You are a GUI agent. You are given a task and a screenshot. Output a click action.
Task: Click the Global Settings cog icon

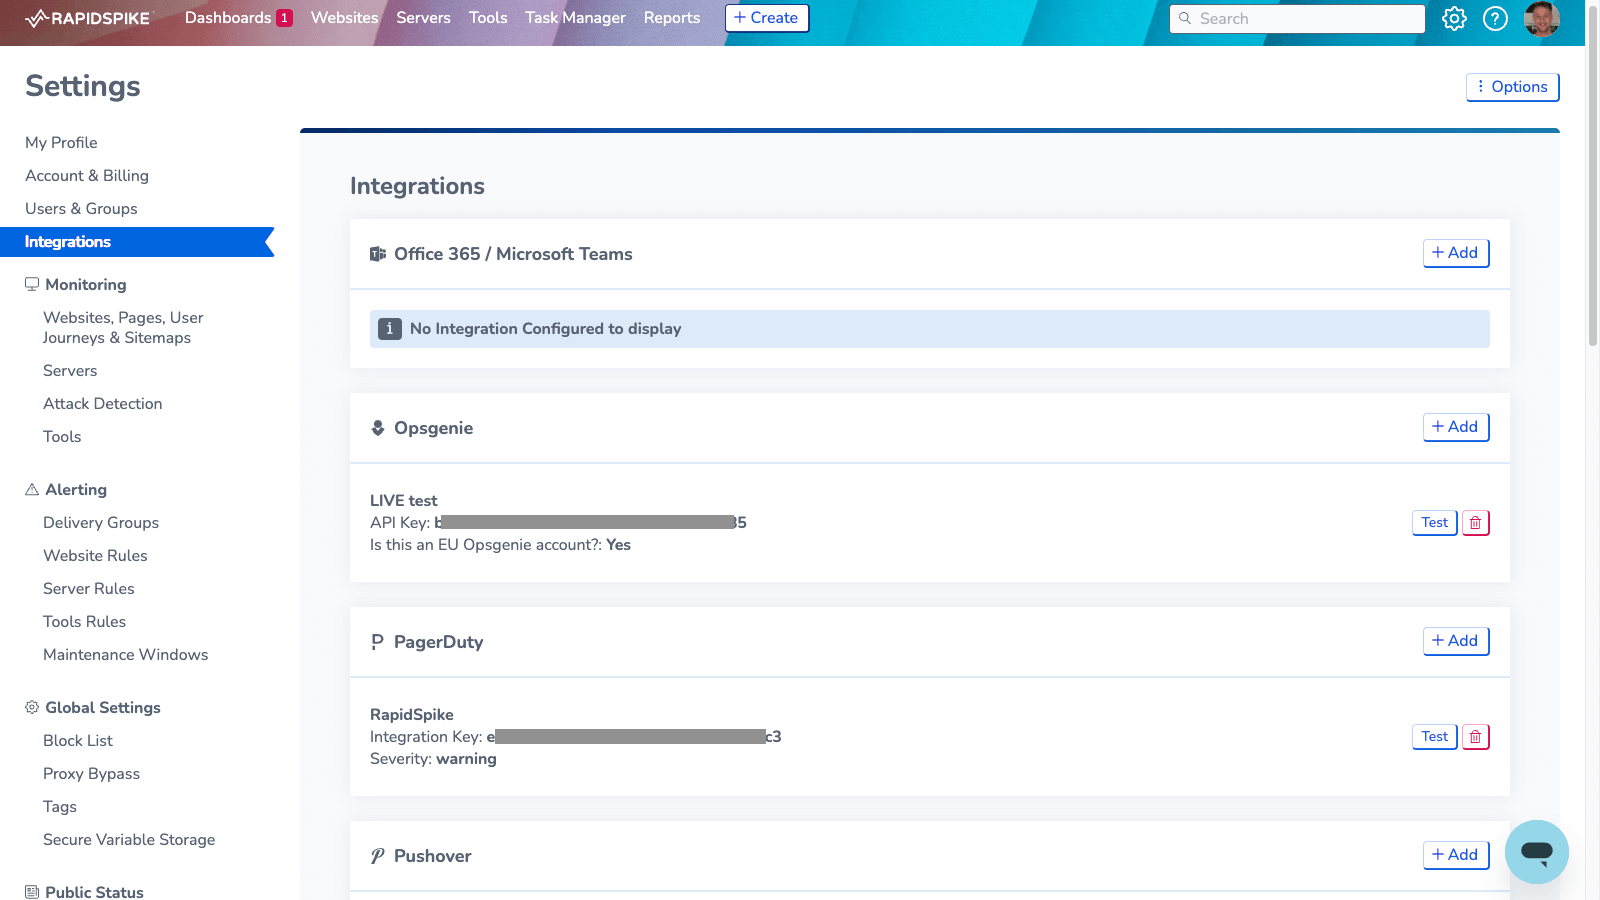coord(32,707)
